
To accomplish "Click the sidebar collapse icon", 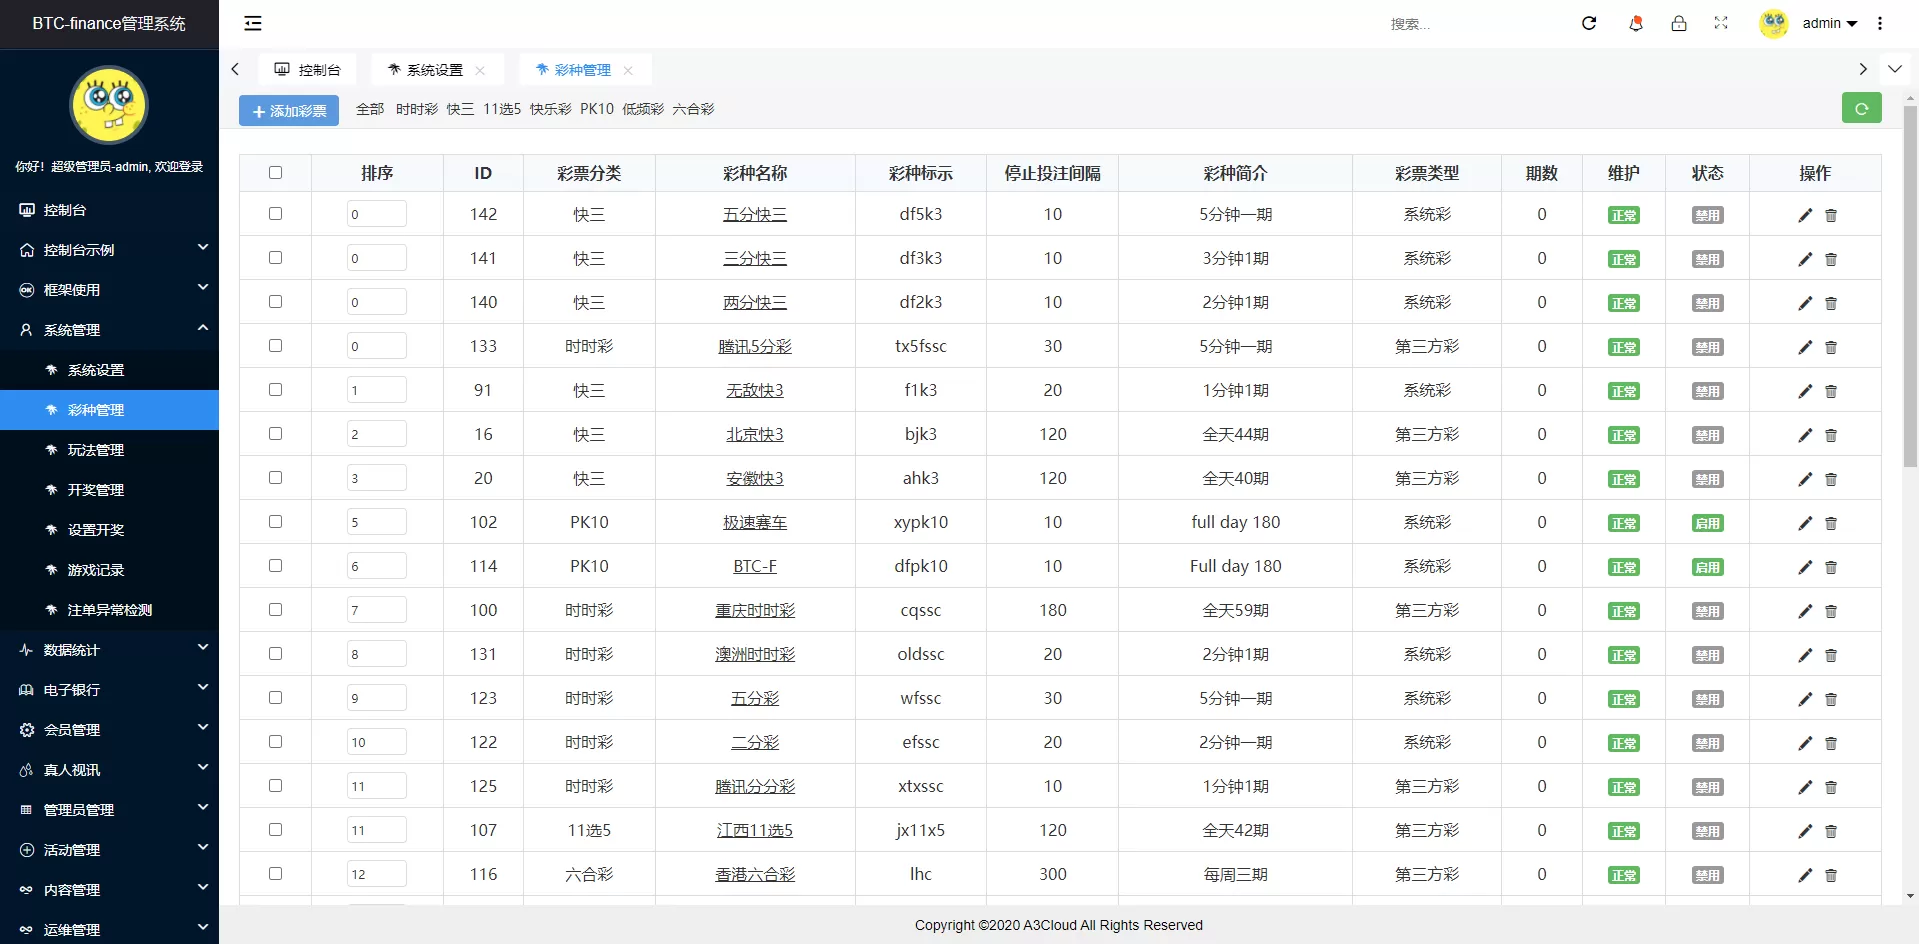I will (x=252, y=23).
